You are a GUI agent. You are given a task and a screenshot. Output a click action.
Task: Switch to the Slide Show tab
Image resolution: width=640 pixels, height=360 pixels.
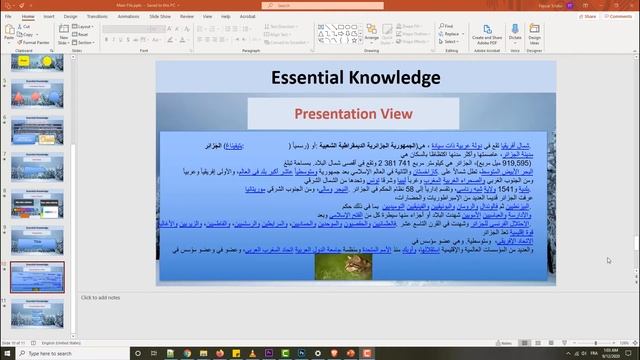tap(160, 16)
